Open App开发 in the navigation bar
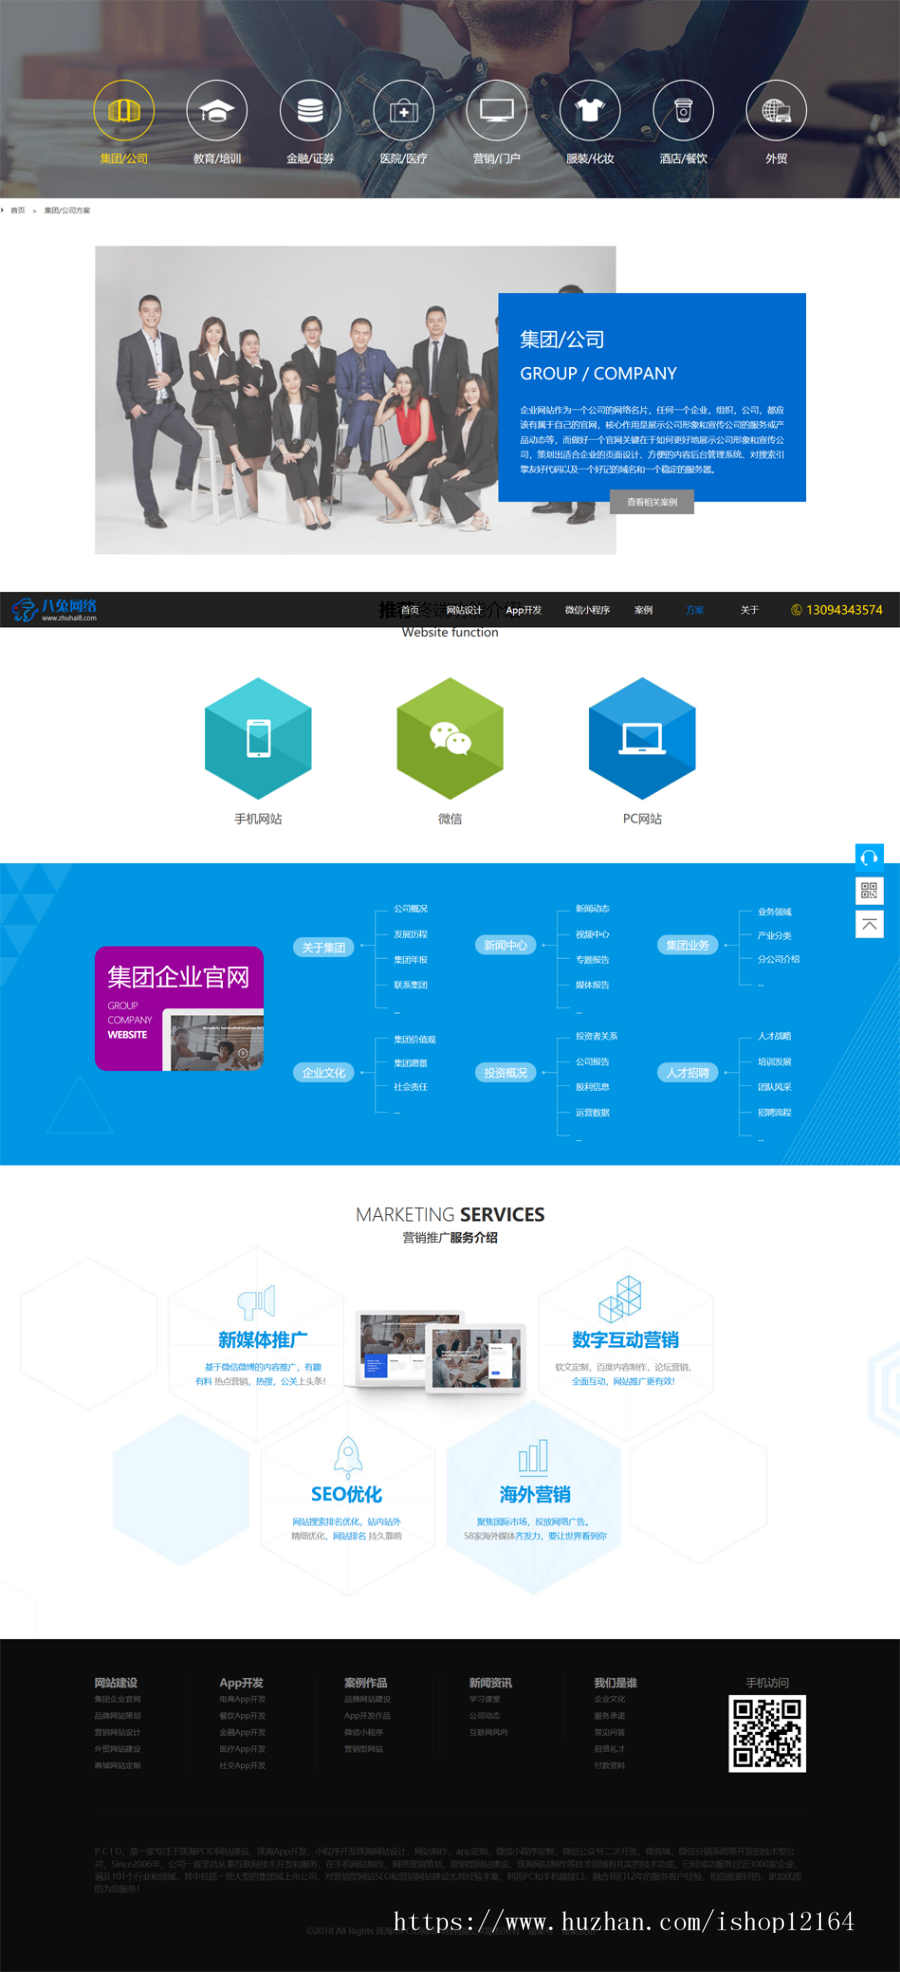 tap(523, 610)
